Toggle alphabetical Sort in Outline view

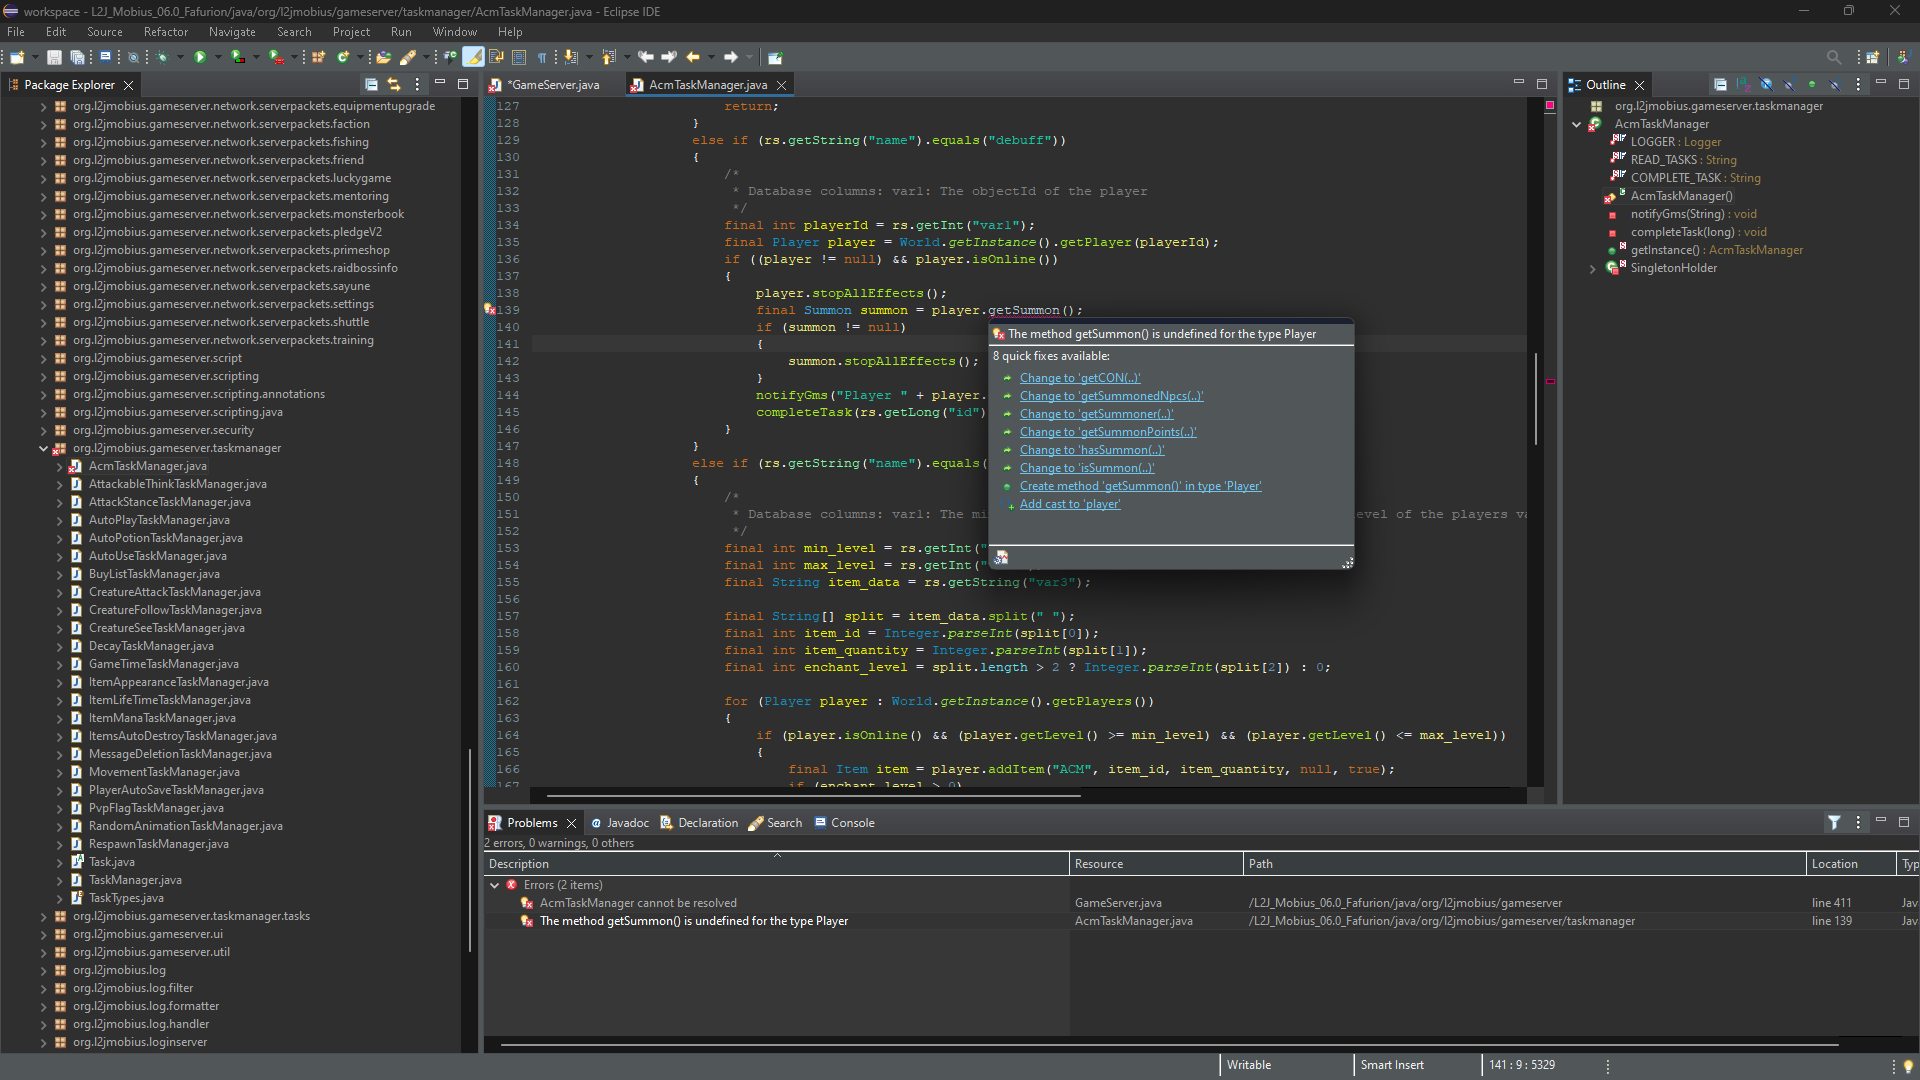1743,85
